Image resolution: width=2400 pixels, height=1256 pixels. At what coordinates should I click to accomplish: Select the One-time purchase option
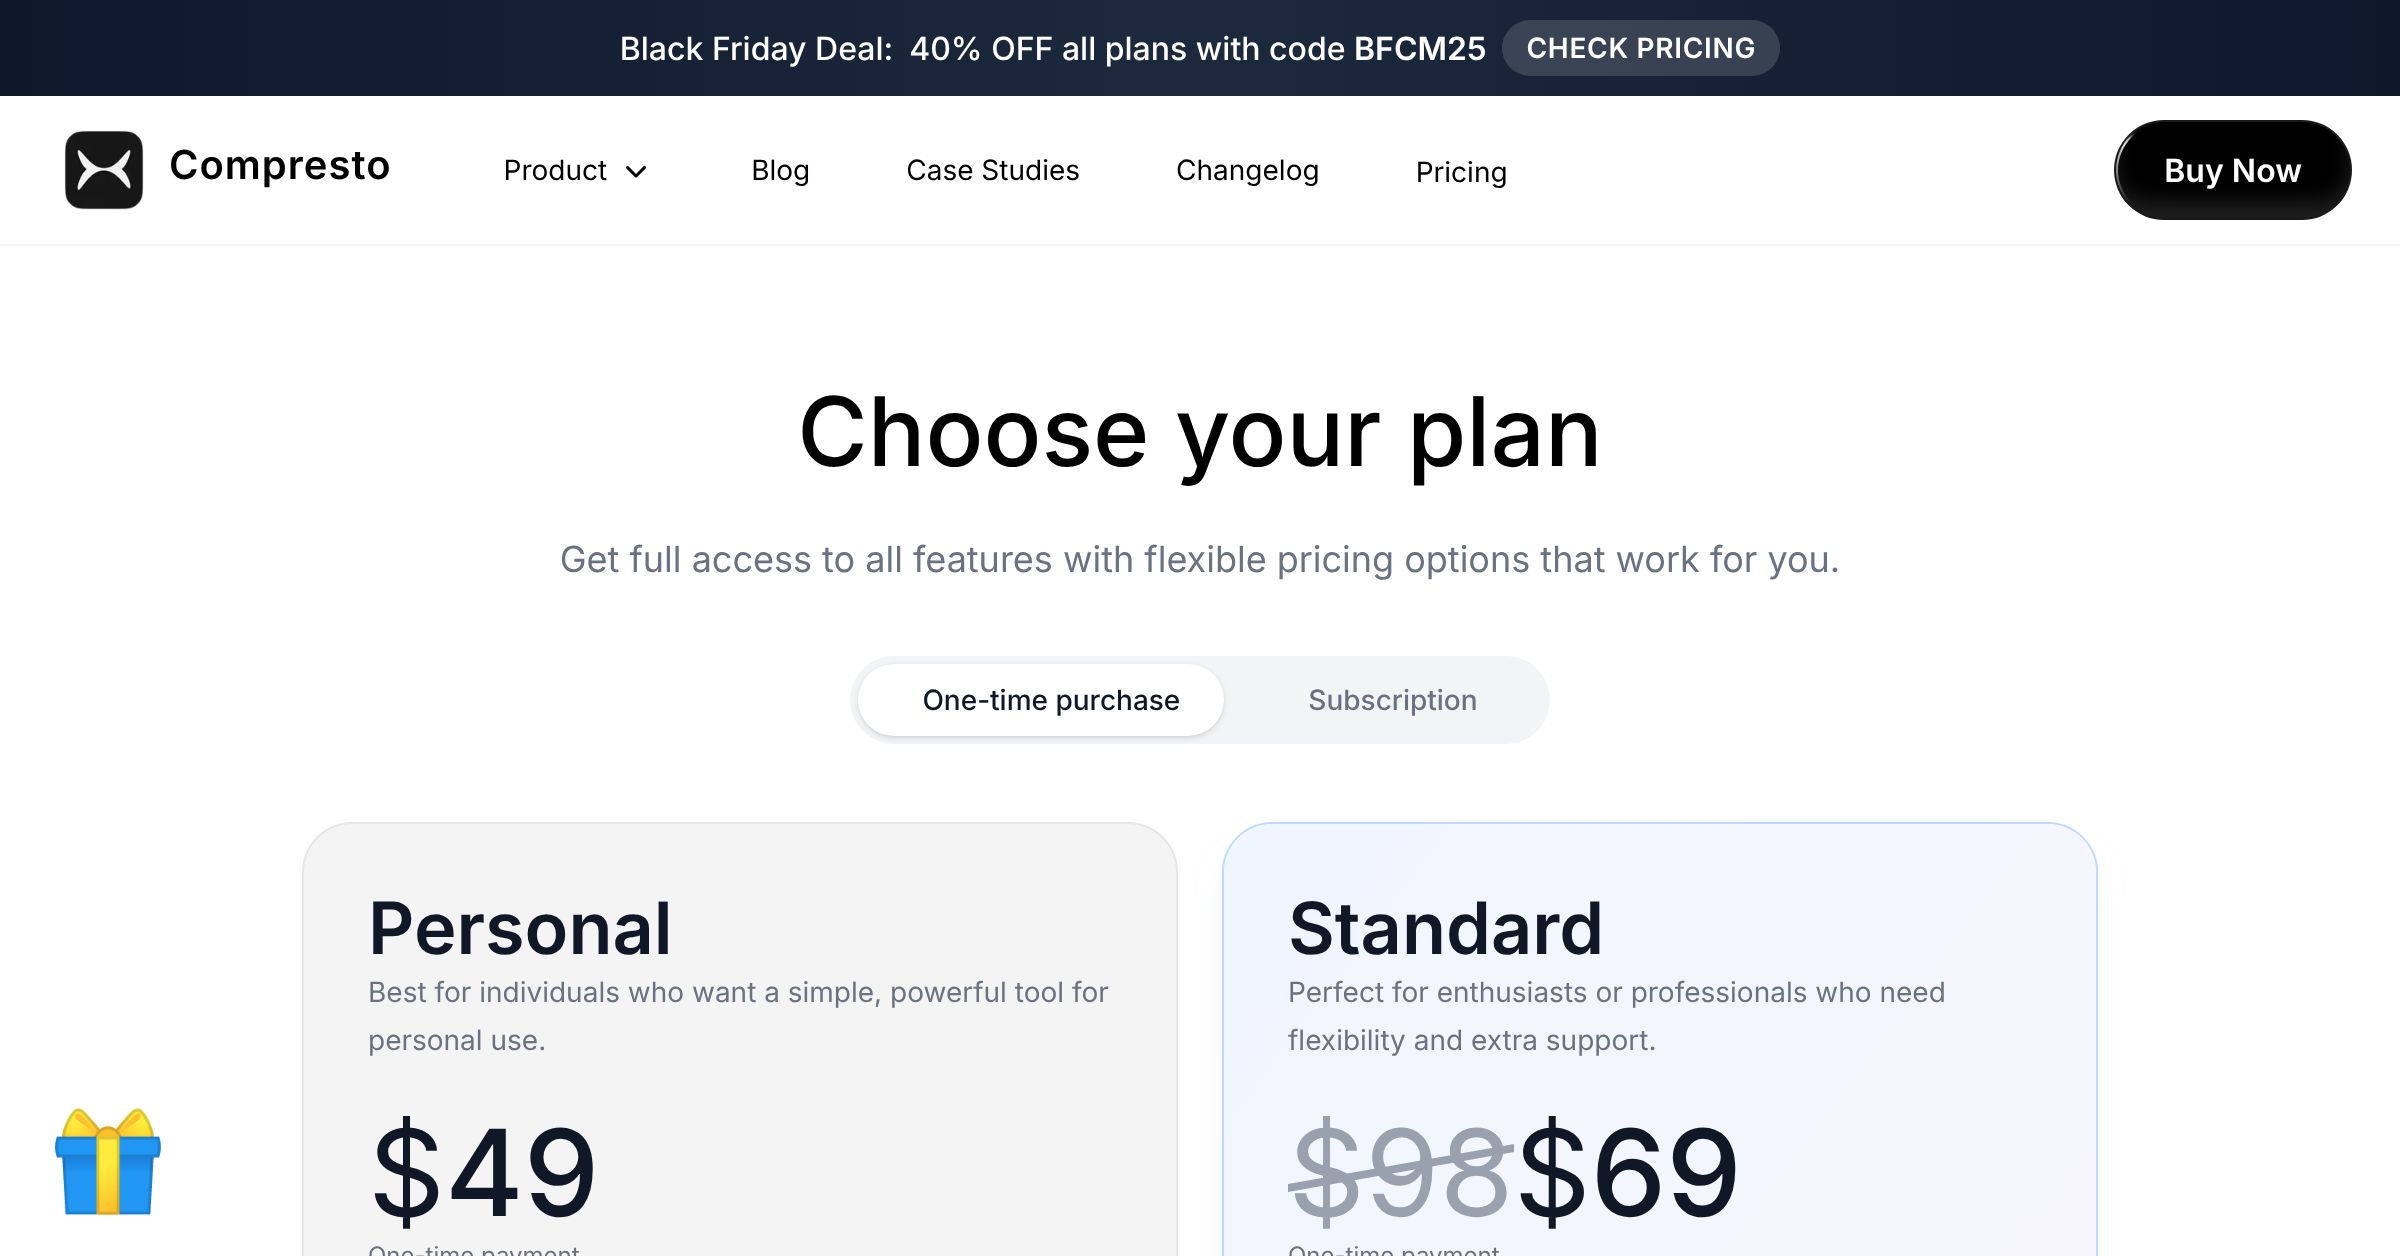point(1050,700)
